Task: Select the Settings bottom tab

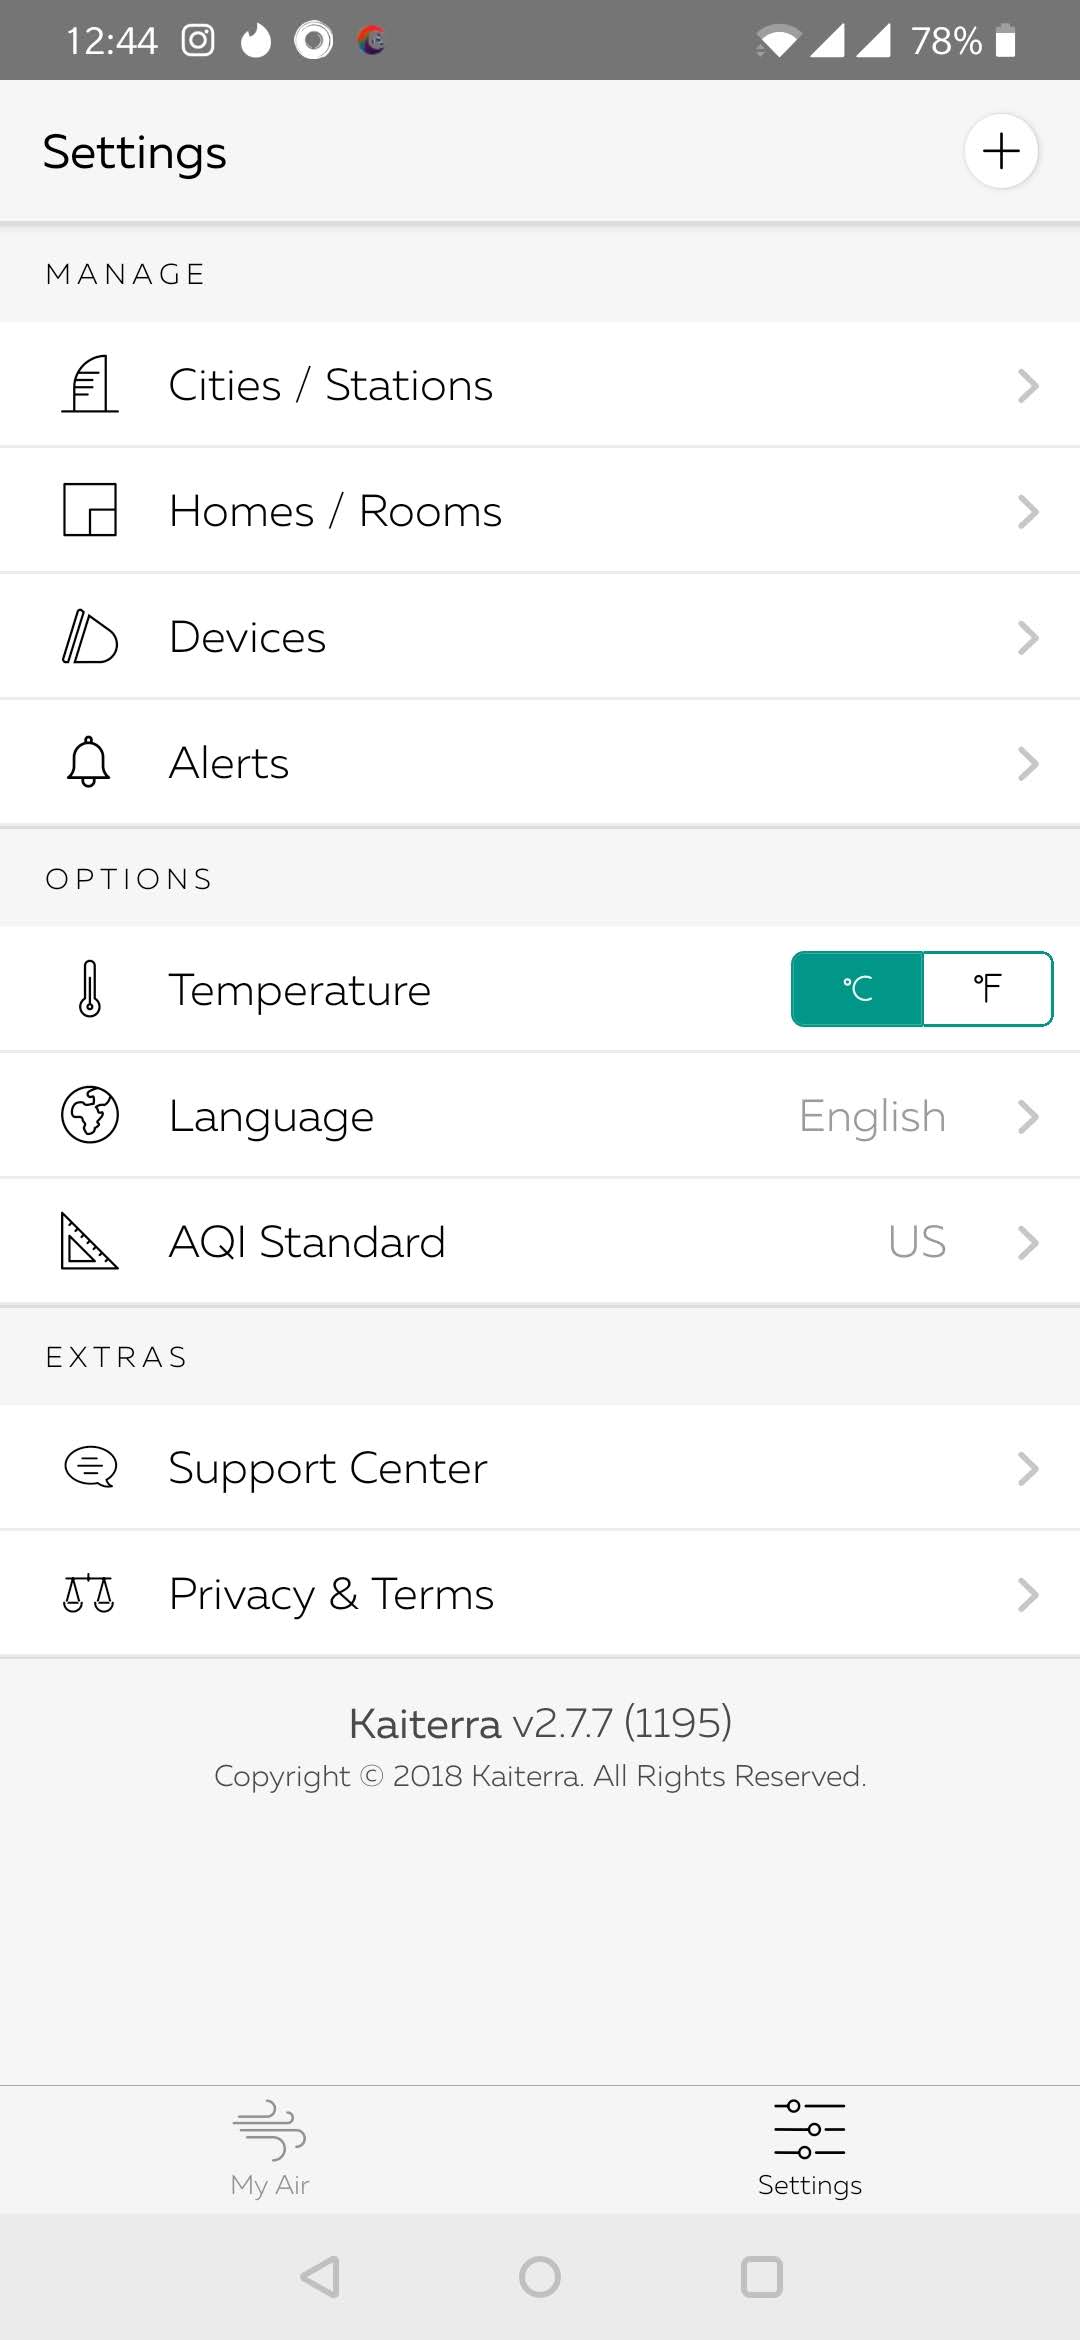Action: pos(810,2148)
